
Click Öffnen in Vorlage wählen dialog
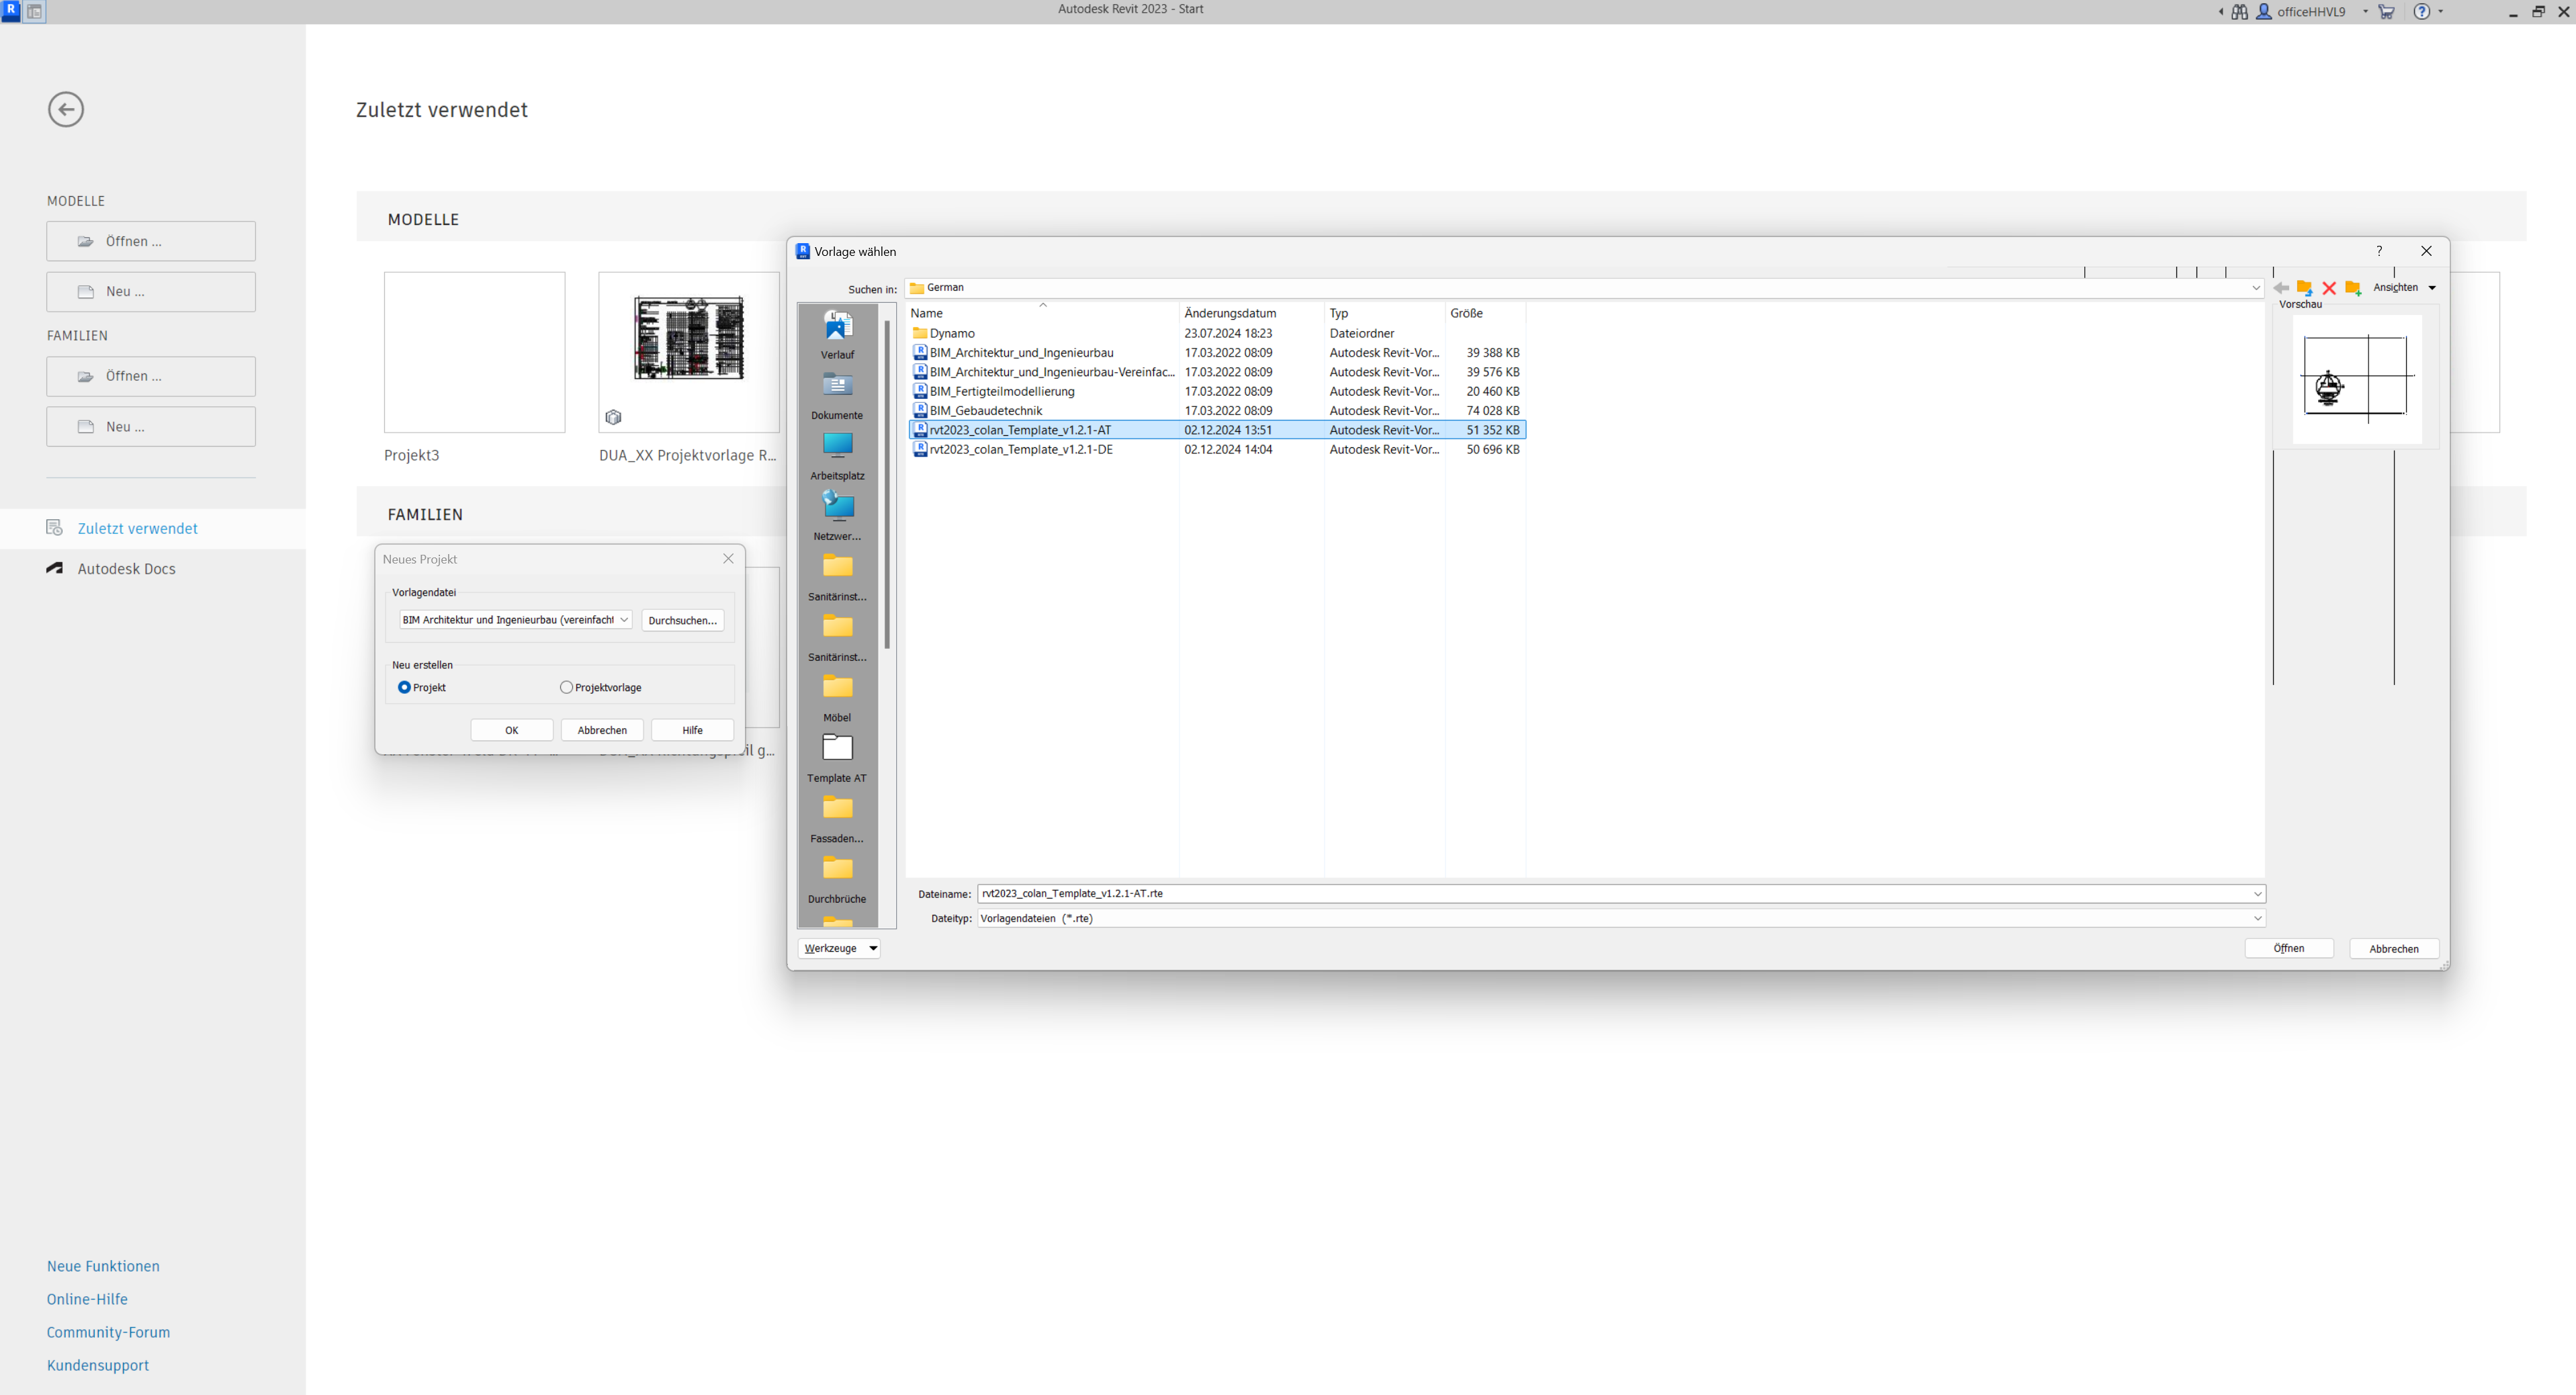[2289, 948]
